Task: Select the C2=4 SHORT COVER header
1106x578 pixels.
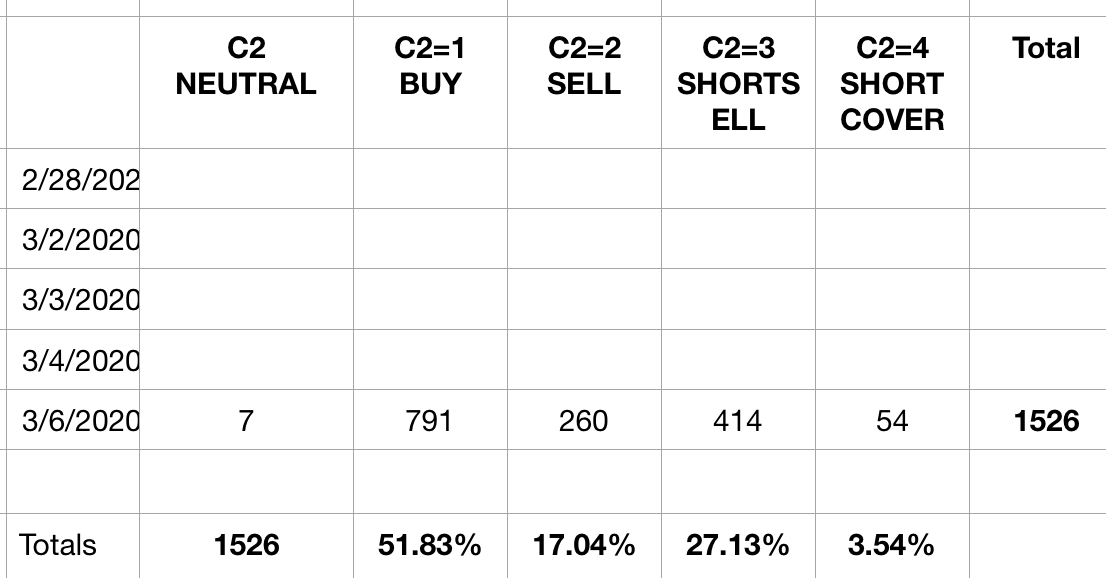Action: click(x=892, y=84)
